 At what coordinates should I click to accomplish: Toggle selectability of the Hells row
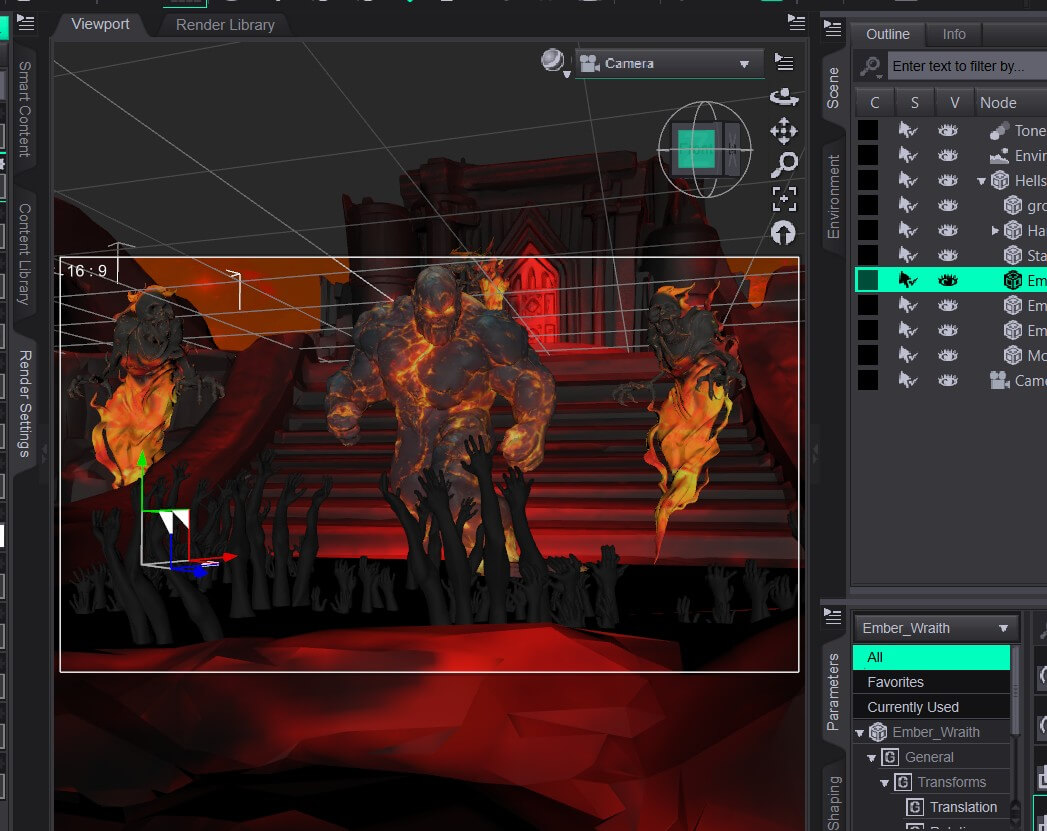(x=907, y=180)
